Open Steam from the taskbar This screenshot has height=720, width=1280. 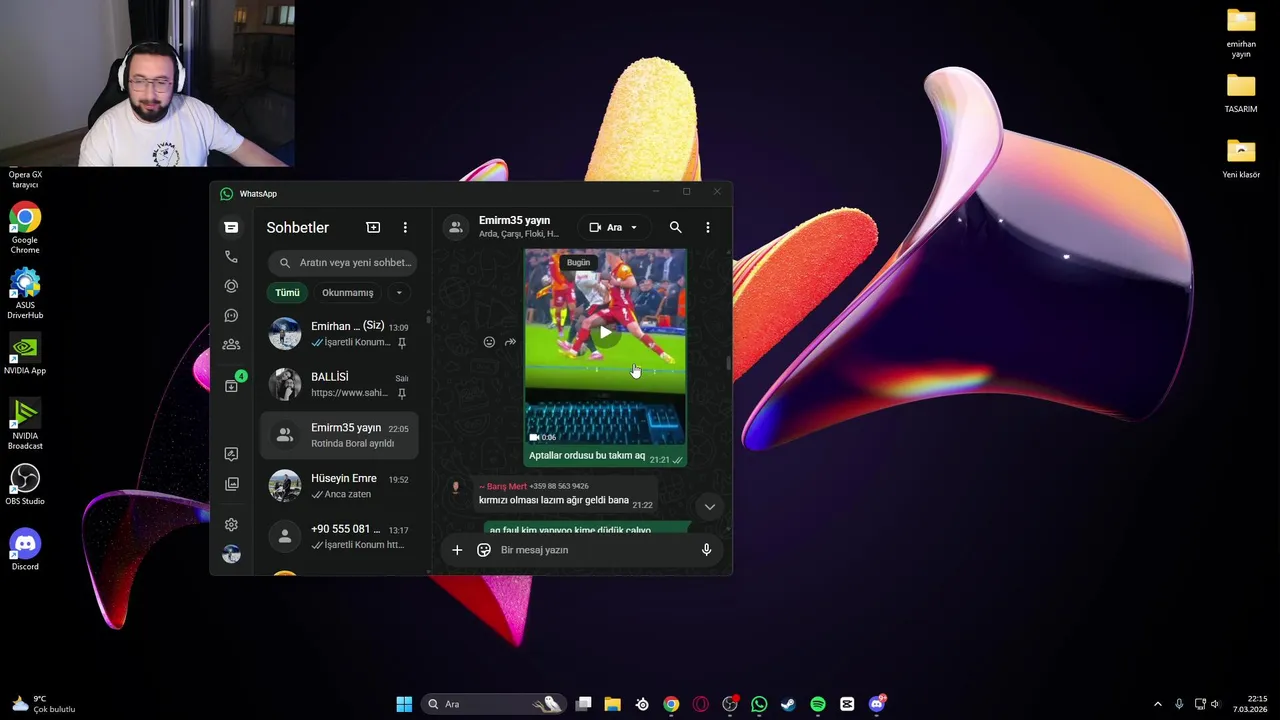pos(788,704)
